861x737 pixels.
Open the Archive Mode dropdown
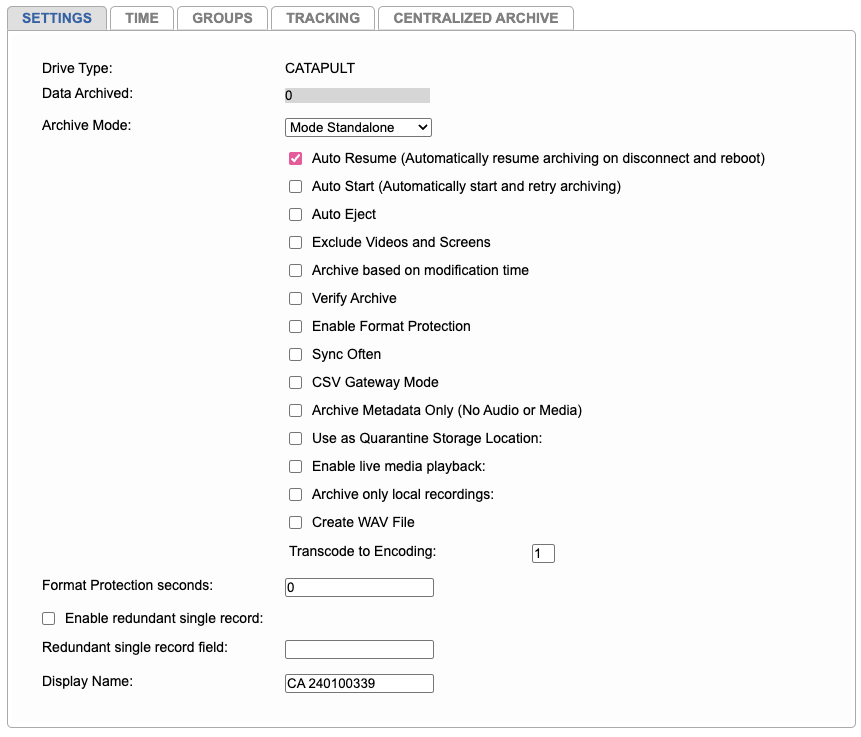pyautogui.click(x=358, y=127)
